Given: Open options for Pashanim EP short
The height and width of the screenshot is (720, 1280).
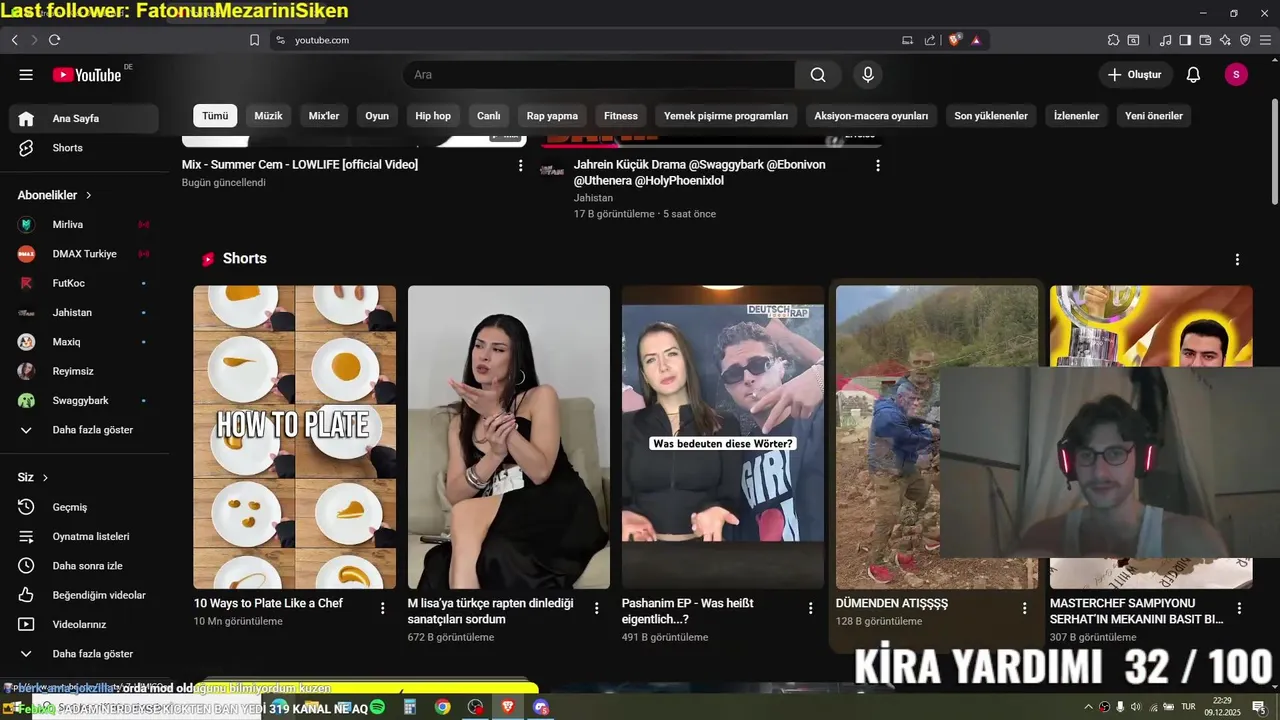Looking at the screenshot, I should [x=811, y=608].
